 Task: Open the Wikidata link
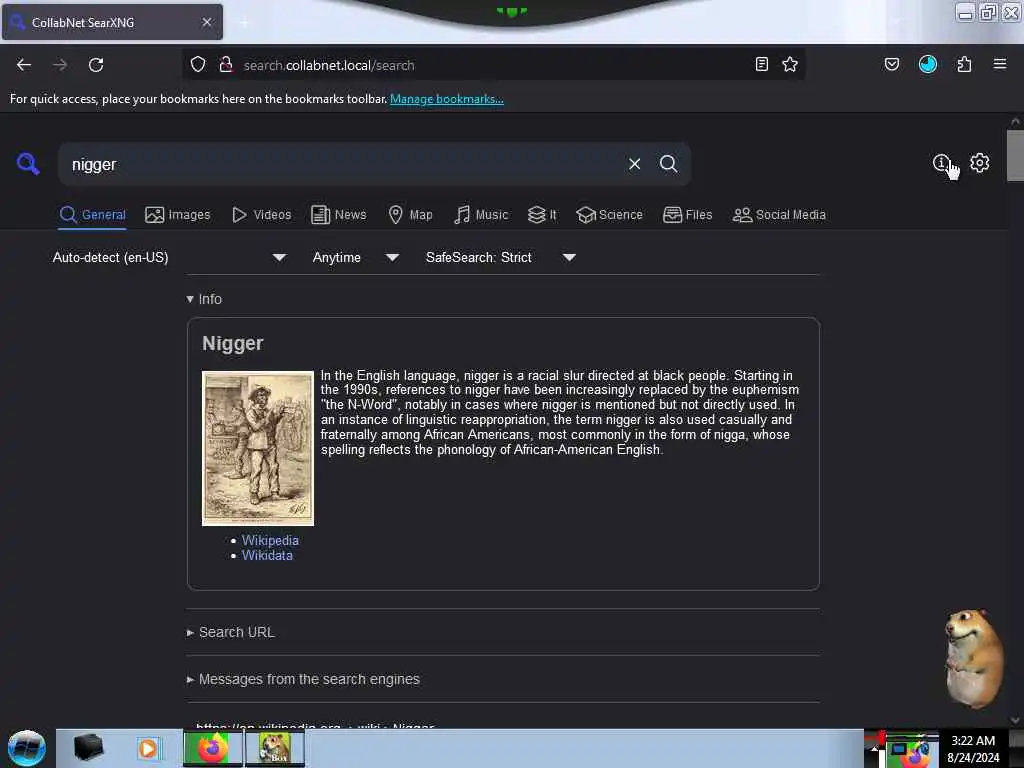point(267,556)
